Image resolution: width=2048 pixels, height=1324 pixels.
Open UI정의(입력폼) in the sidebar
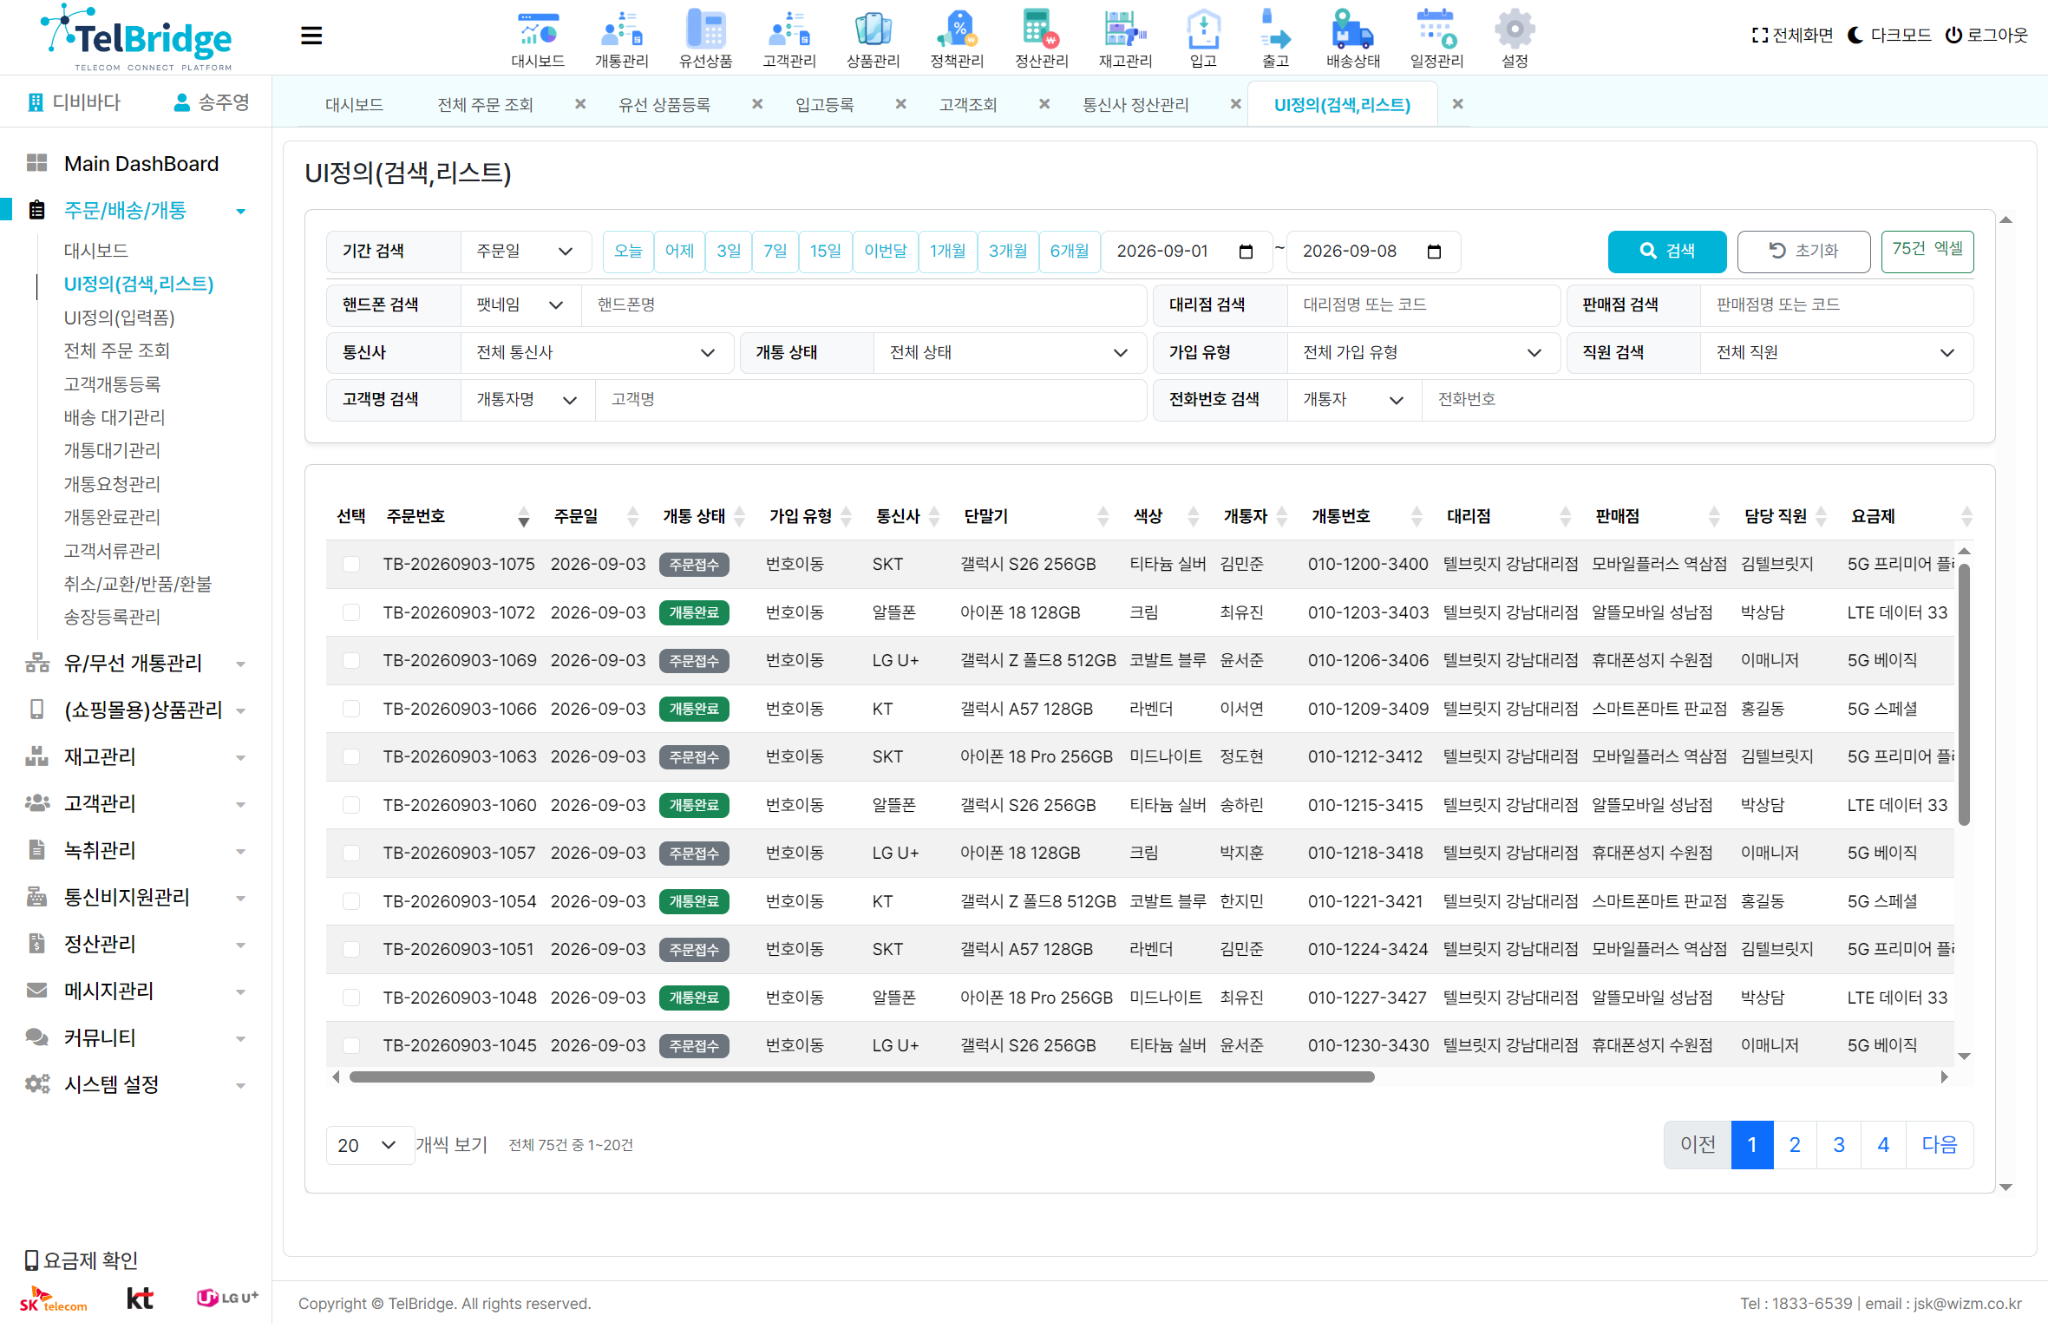(119, 317)
